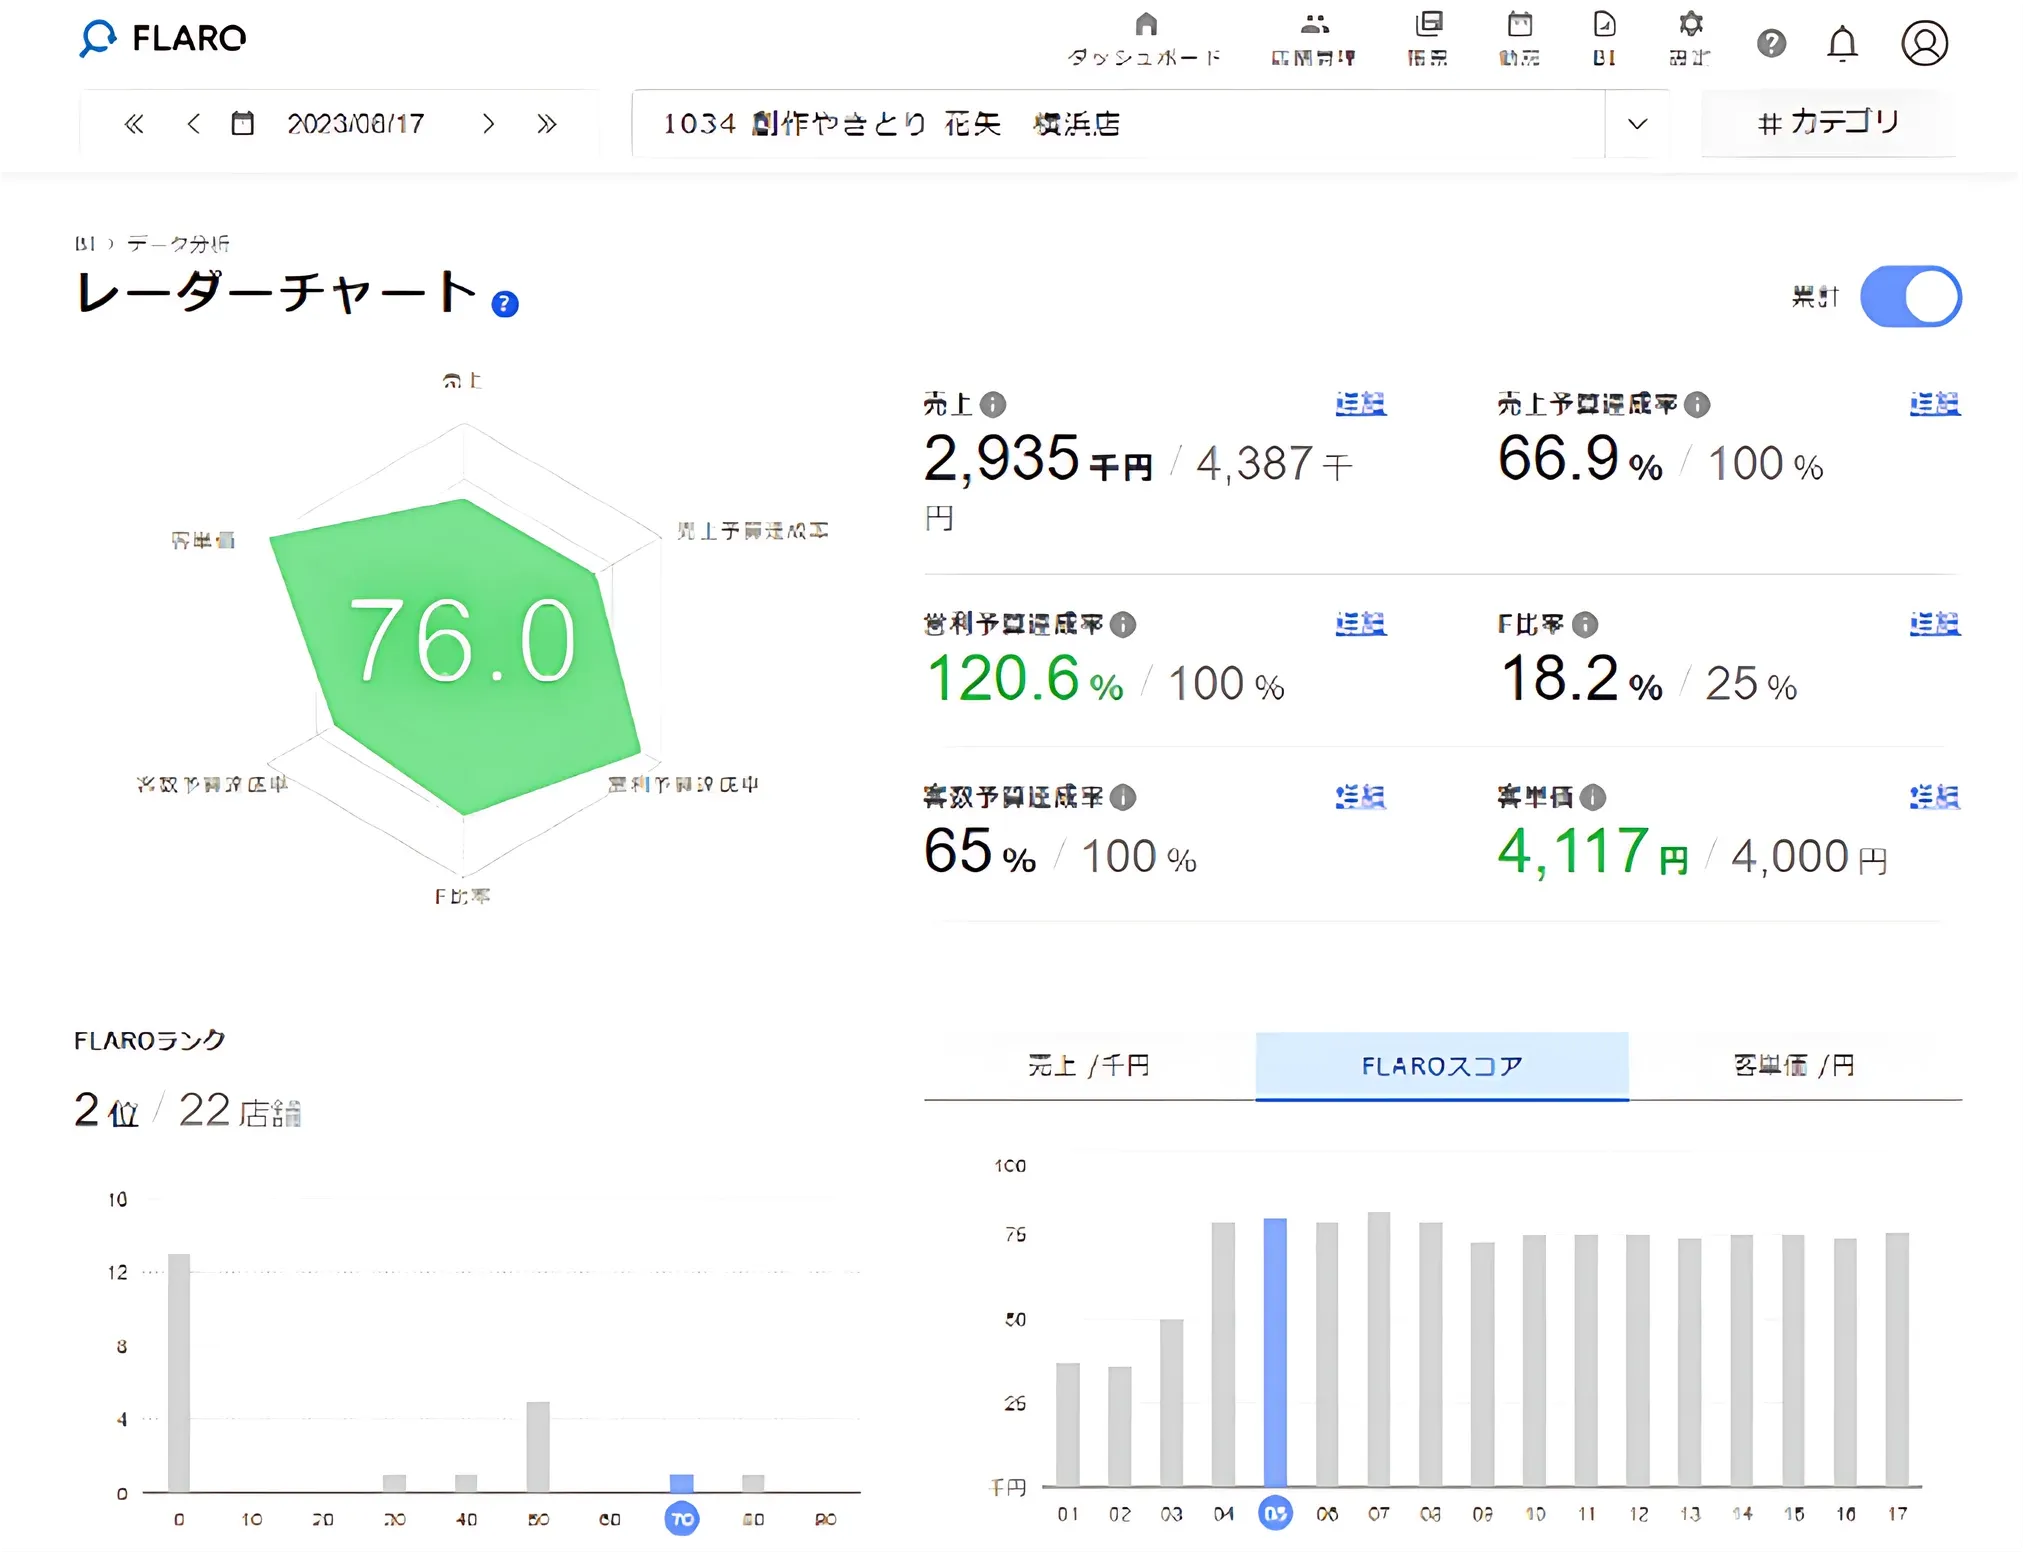Open detail link for 売上 2,935 千円
The height and width of the screenshot is (1552, 2025).
1360,404
